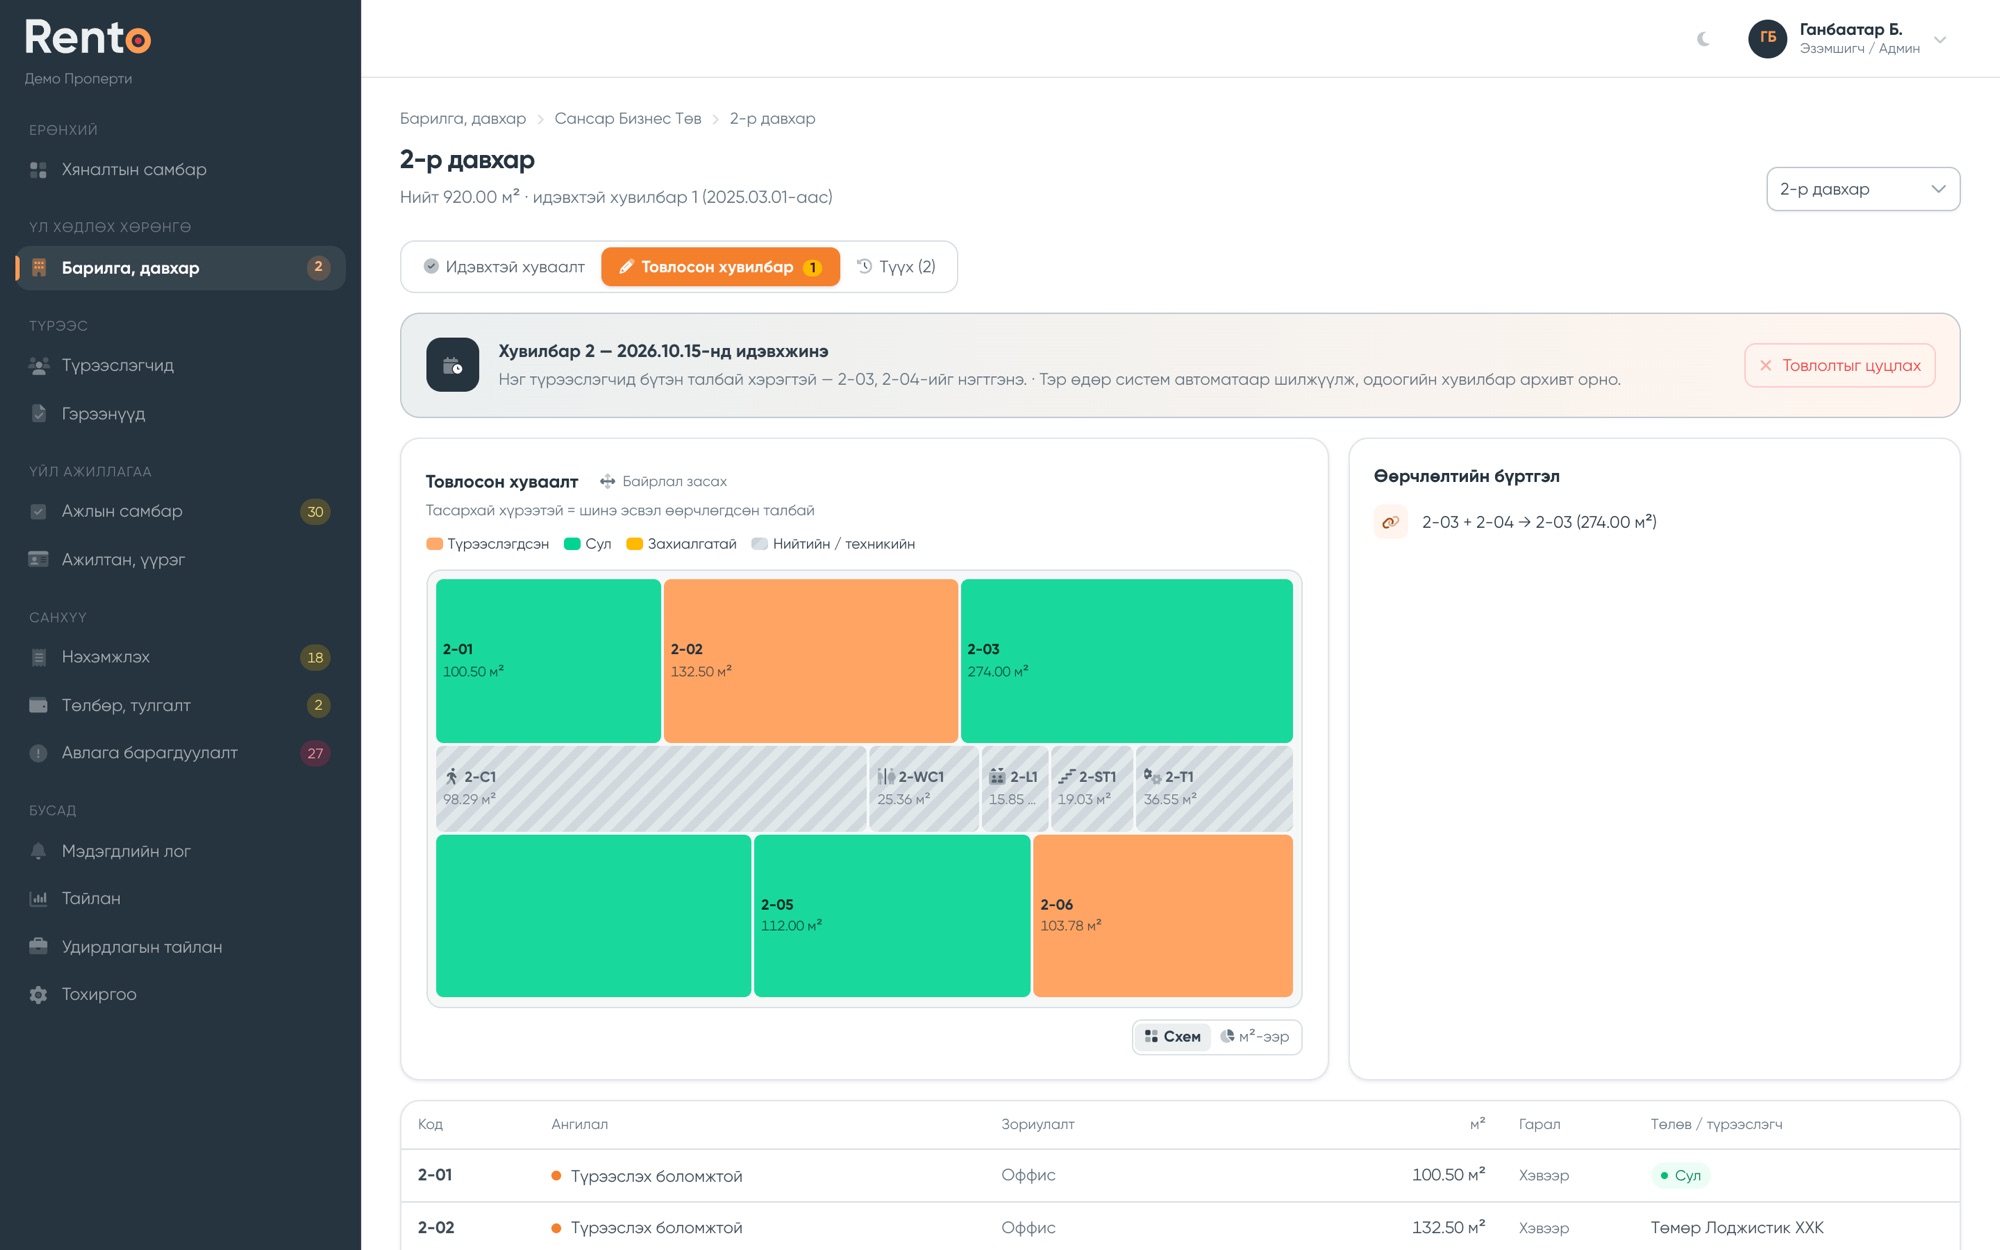Click the Ажлын самбар task board icon

(x=38, y=512)
